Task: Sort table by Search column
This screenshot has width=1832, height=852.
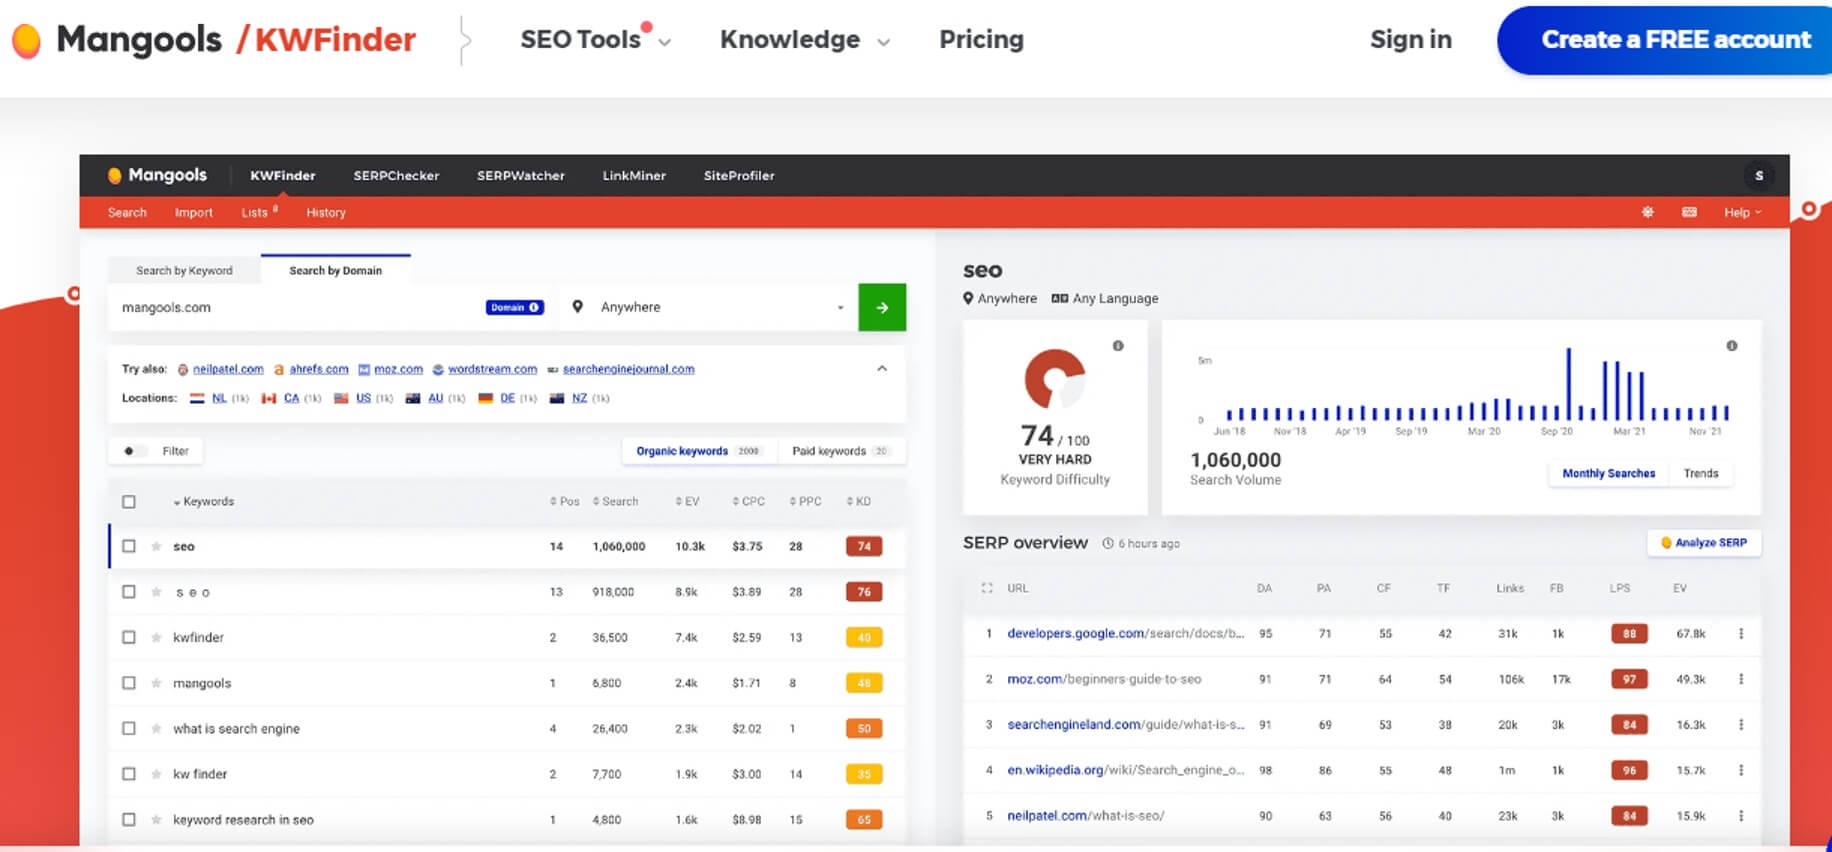Action: 615,502
